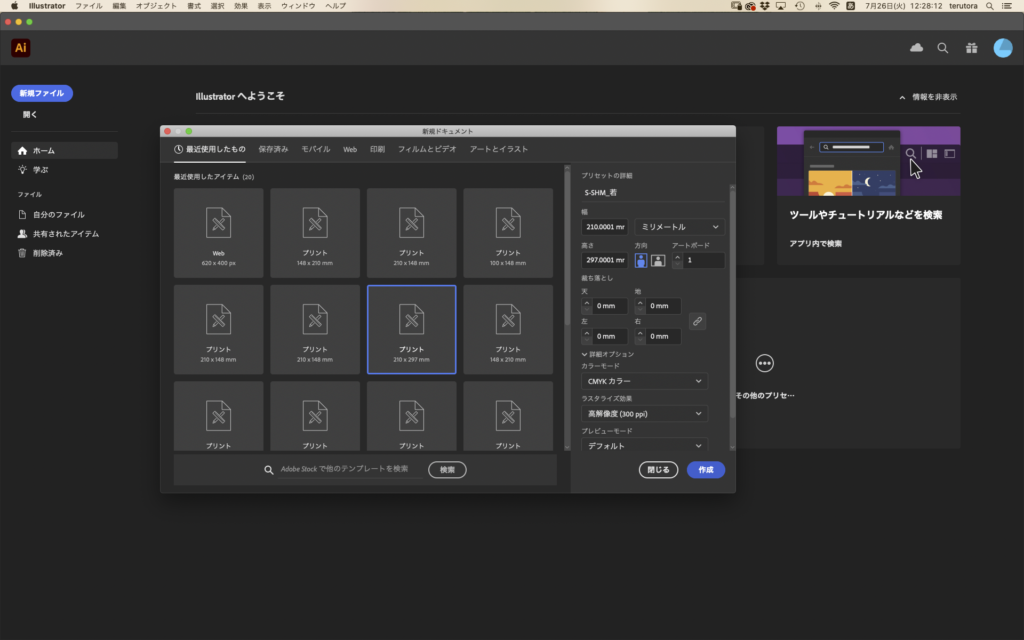Click the あ input source menu bar icon
This screenshot has width=1024, height=640.
(850, 6)
